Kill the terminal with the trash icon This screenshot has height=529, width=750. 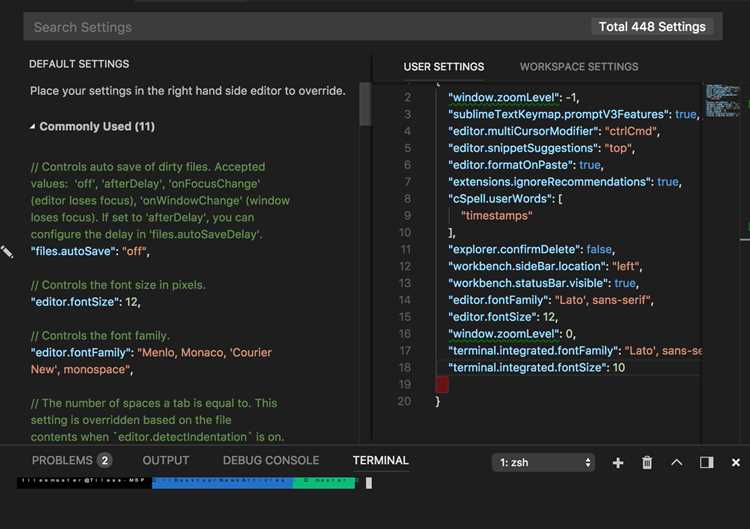[647, 463]
